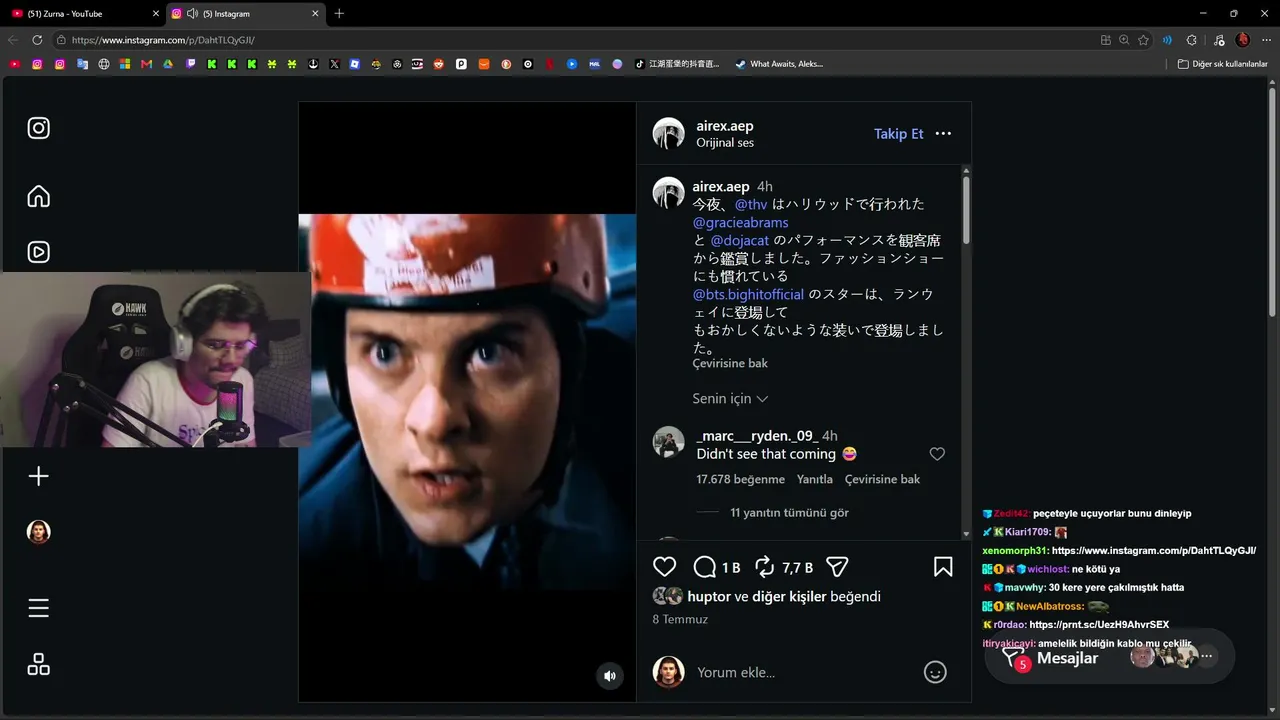The height and width of the screenshot is (720, 1280).
Task: Click the address bar URL field
Action: (x=570, y=40)
